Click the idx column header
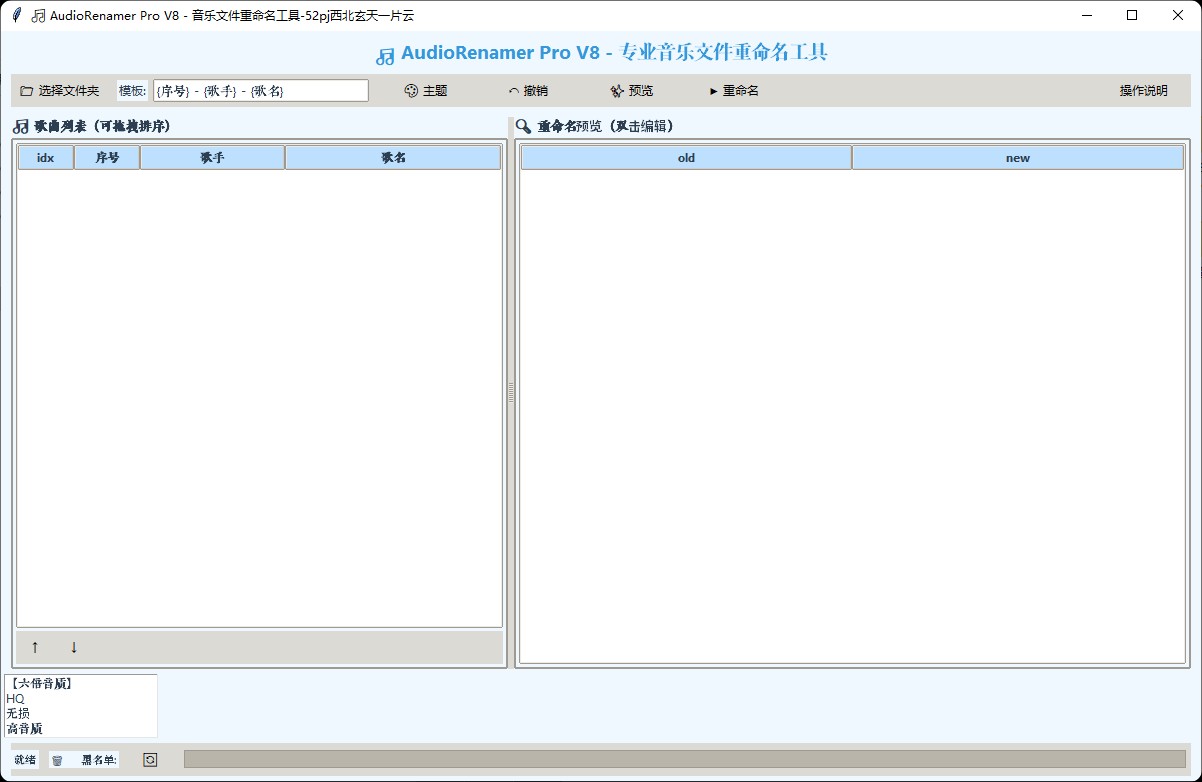 coord(44,157)
